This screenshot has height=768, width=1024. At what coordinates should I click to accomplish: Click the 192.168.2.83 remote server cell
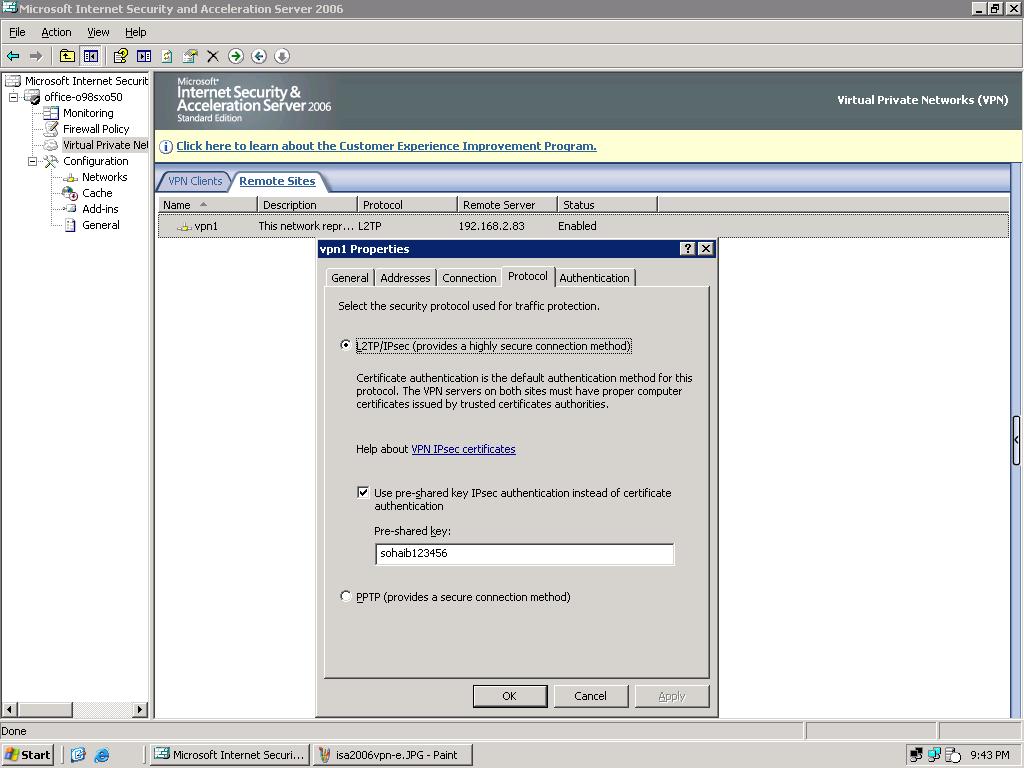491,226
